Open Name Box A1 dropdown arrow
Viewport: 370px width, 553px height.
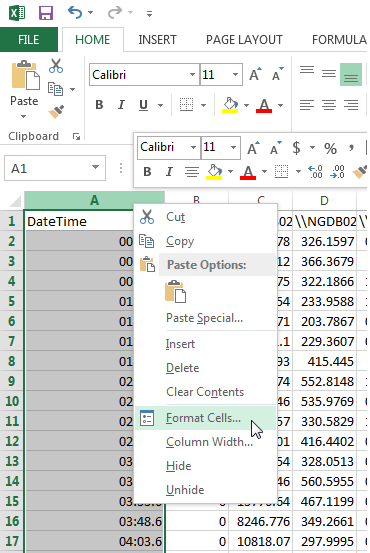click(x=96, y=167)
